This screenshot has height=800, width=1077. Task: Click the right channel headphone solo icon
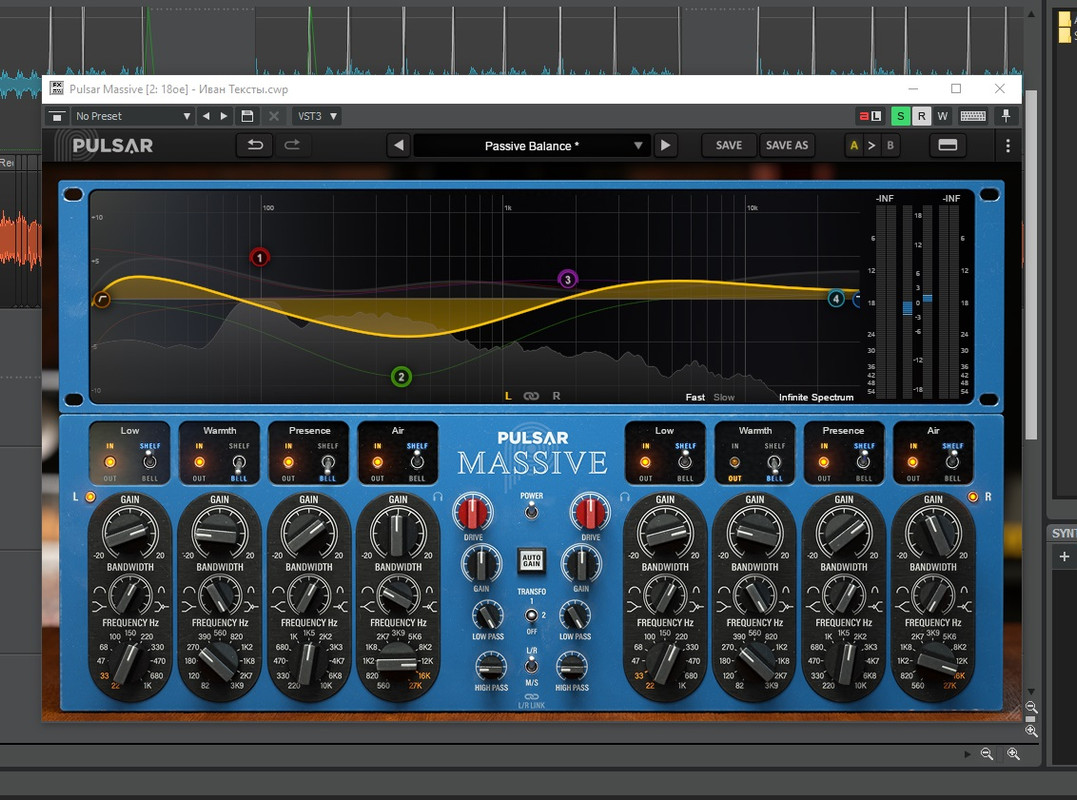tap(625, 496)
